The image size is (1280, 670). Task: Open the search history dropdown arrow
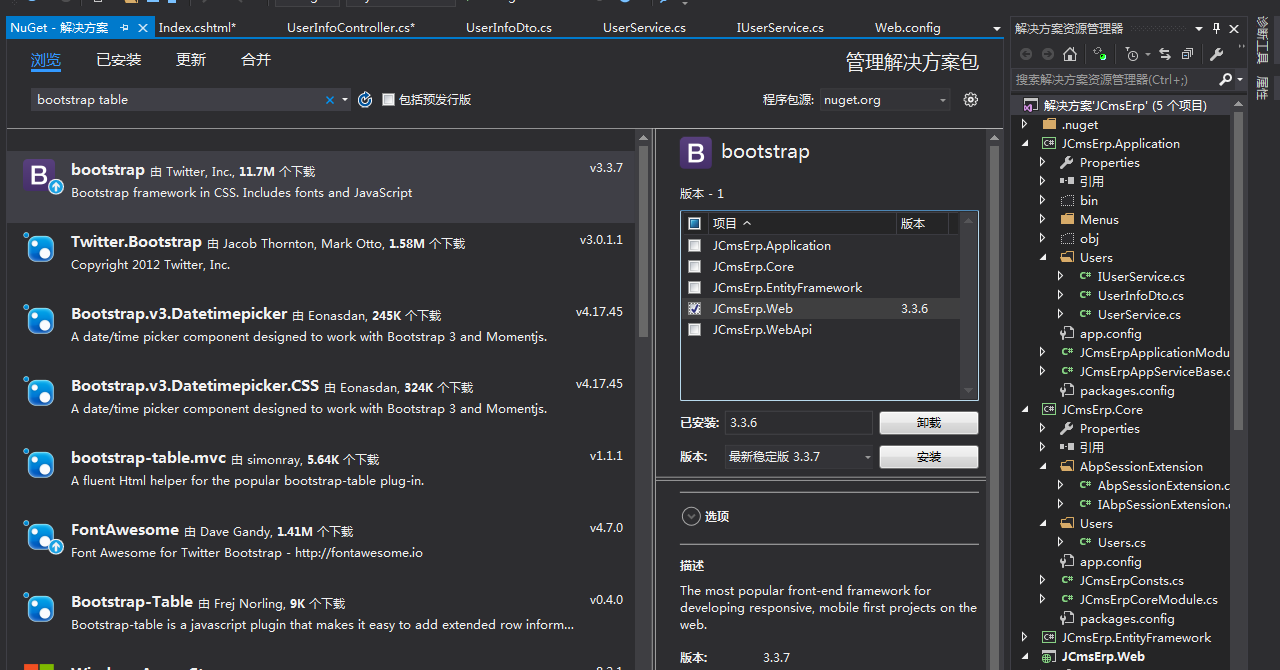point(345,100)
